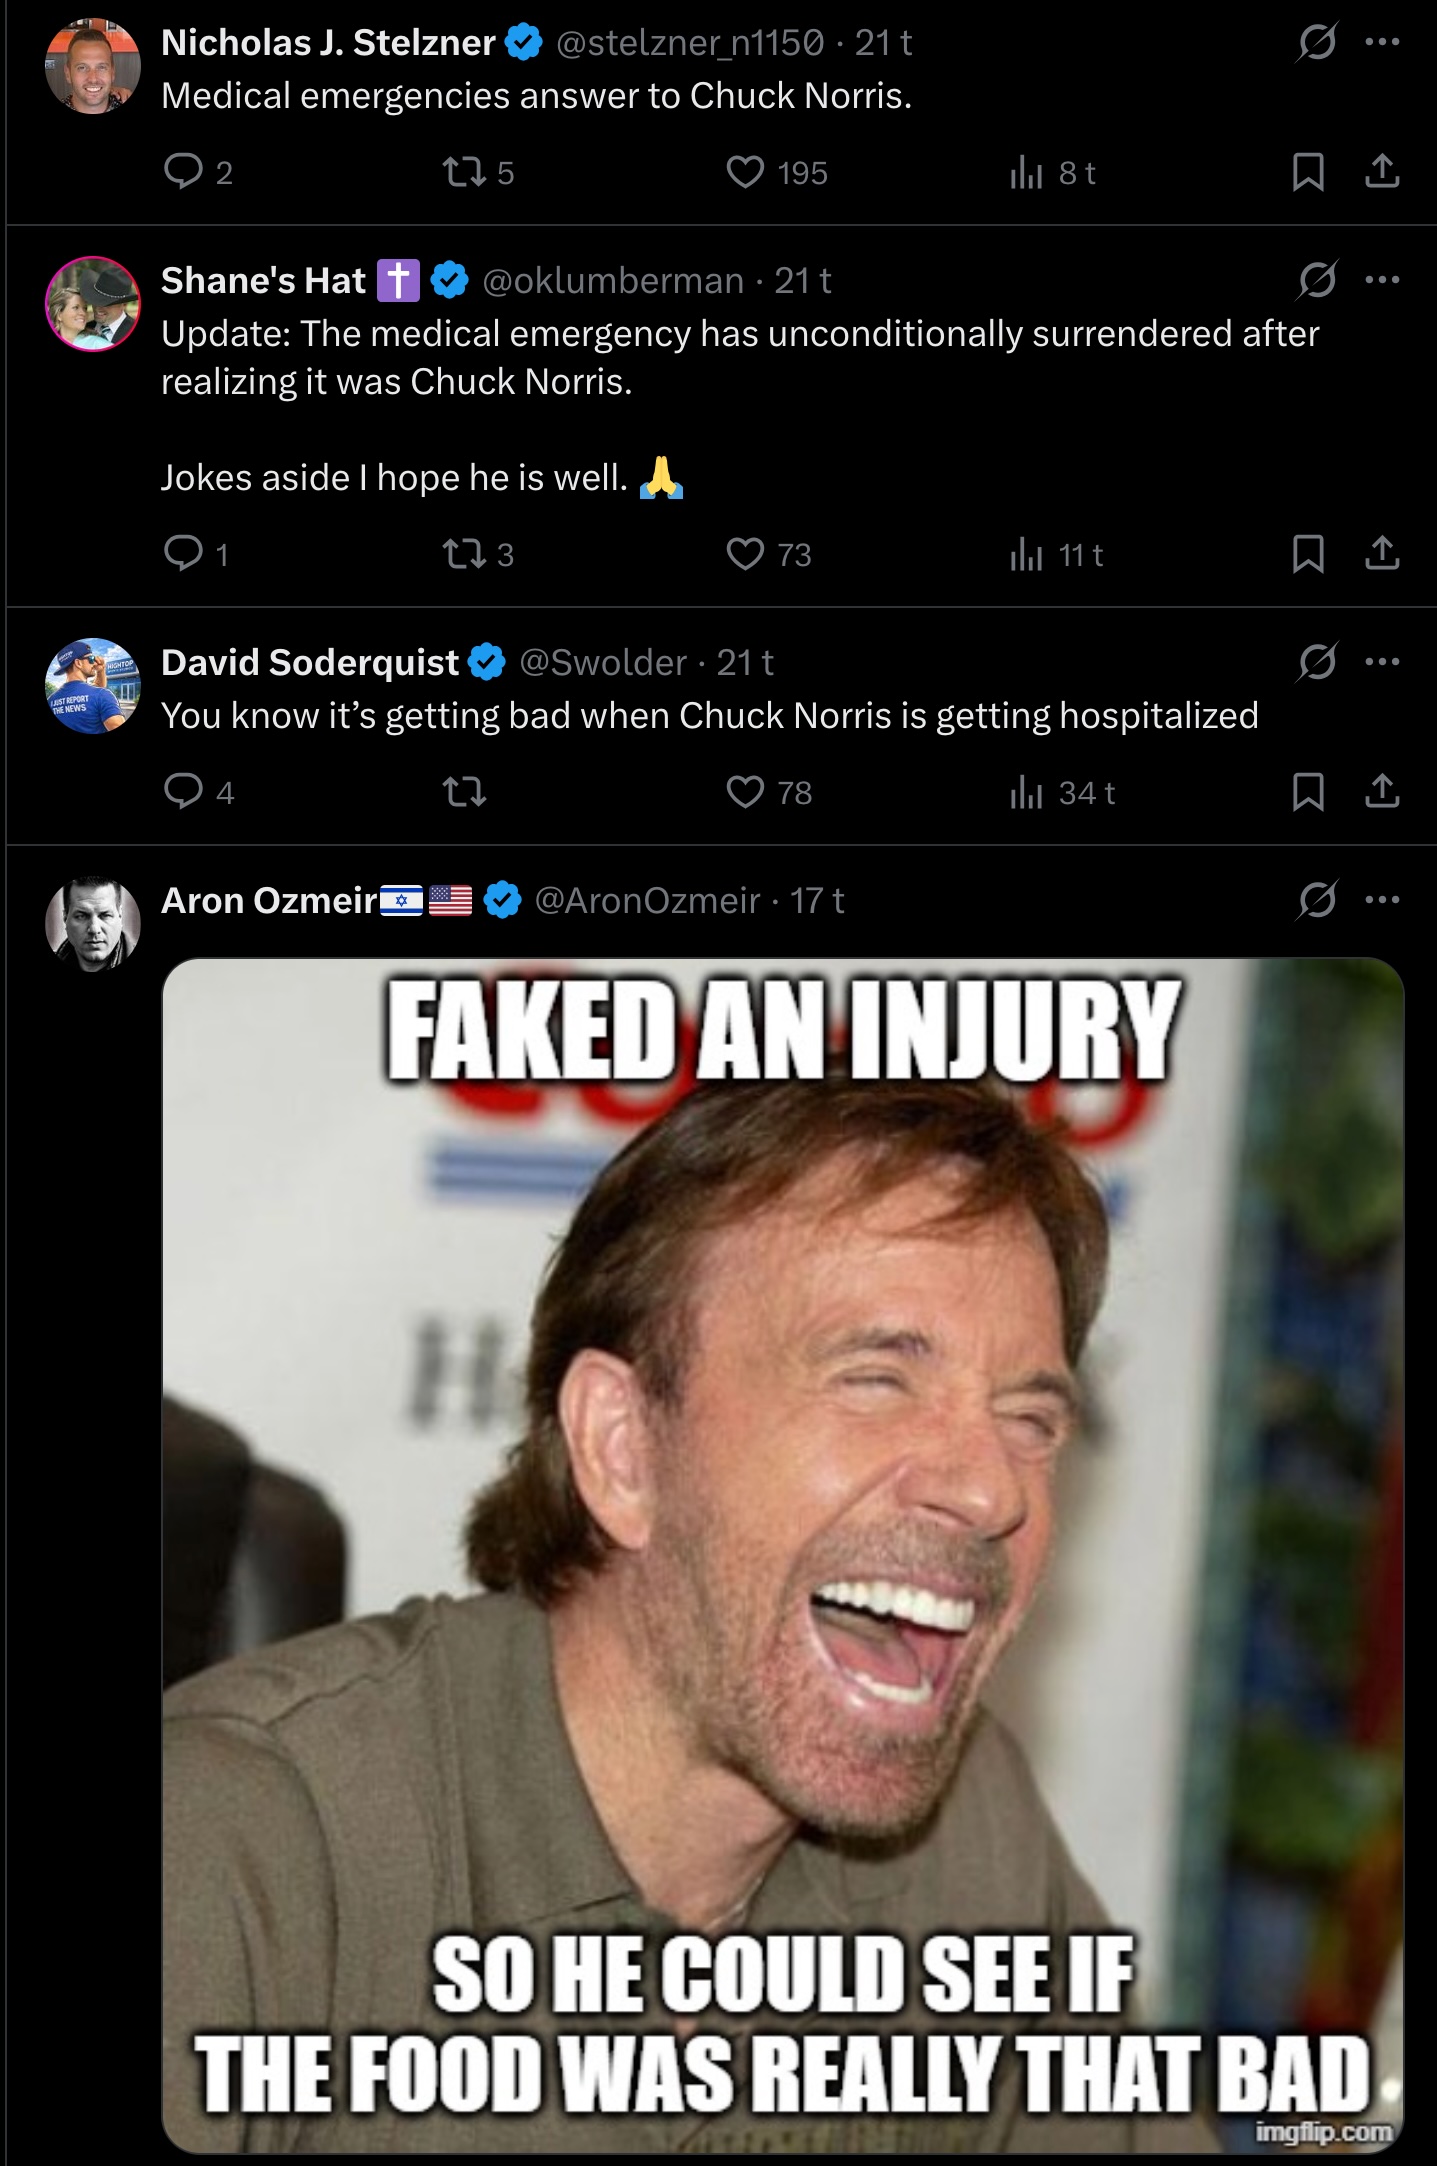The width and height of the screenshot is (1437, 2166).
Task: Open David Soderquist's display name
Action: [x=310, y=663]
